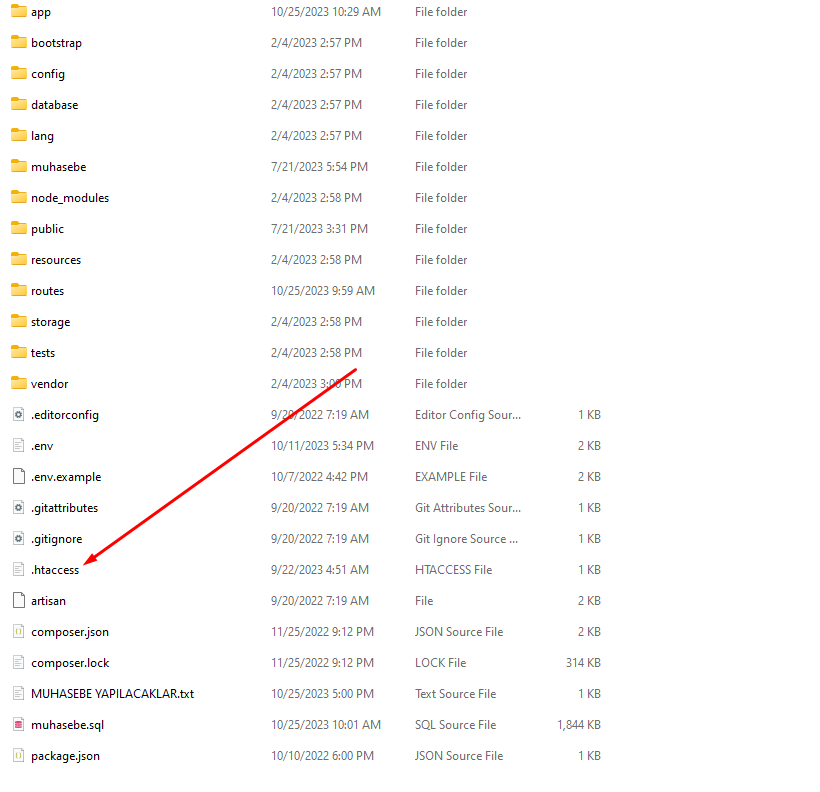
Task: Click the '1,844 KB' size cell
Action: 579,725
